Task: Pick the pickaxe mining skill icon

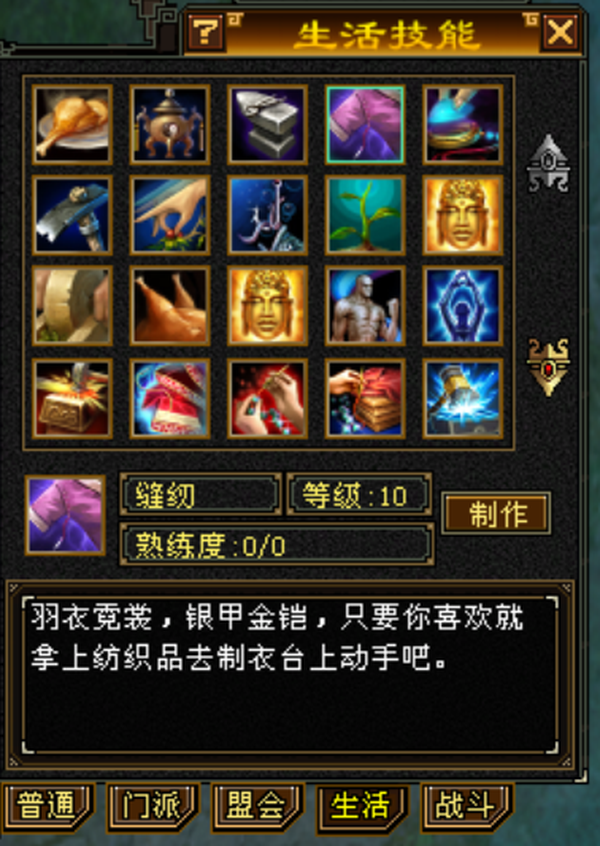Action: 72,215
